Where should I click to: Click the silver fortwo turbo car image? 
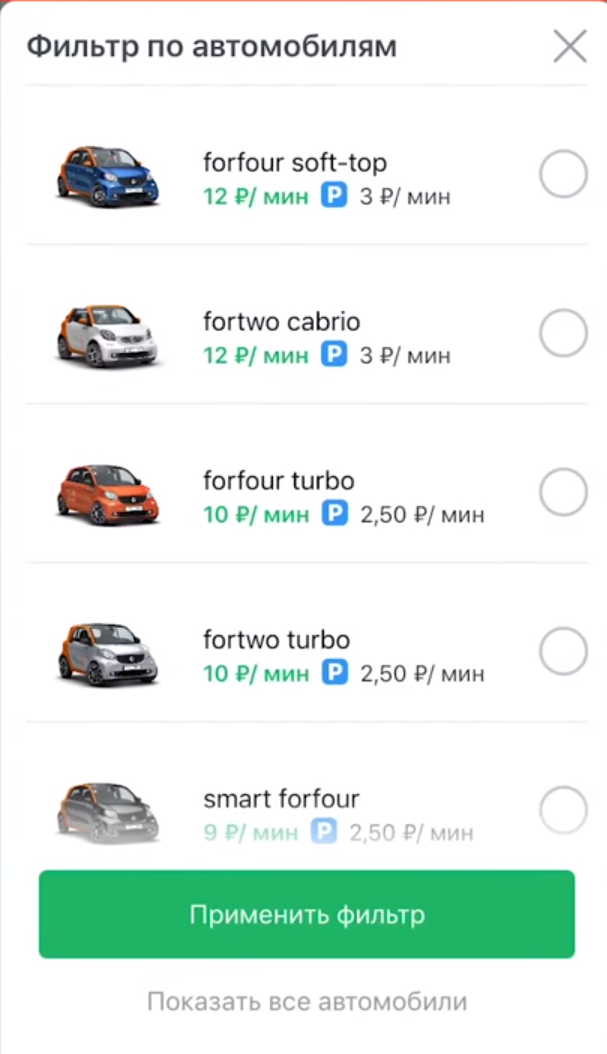click(107, 653)
